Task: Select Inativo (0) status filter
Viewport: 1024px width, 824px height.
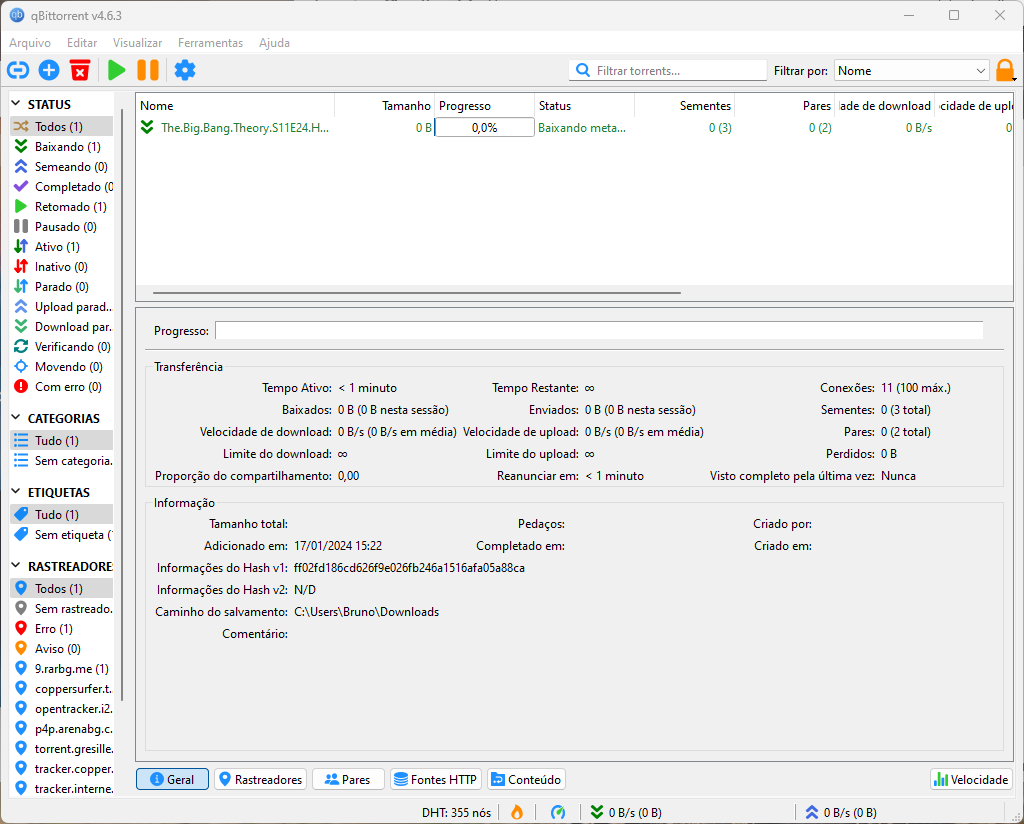Action: (62, 267)
